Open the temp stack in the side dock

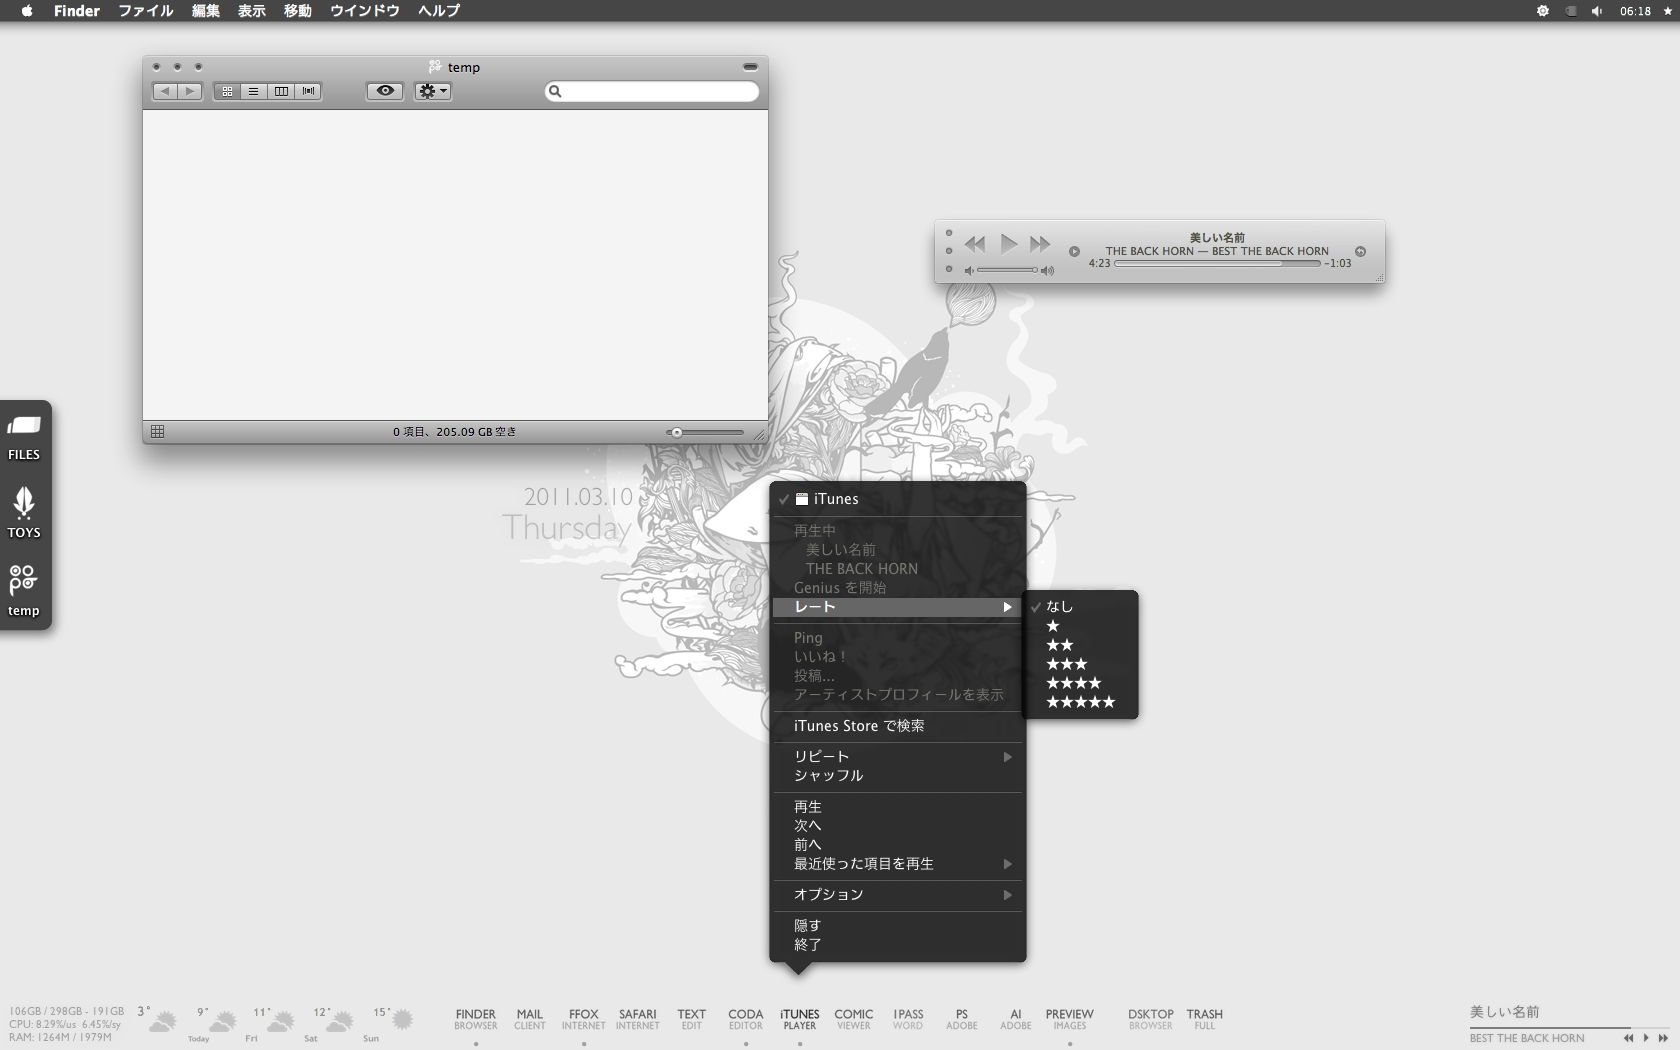pyautogui.click(x=24, y=591)
